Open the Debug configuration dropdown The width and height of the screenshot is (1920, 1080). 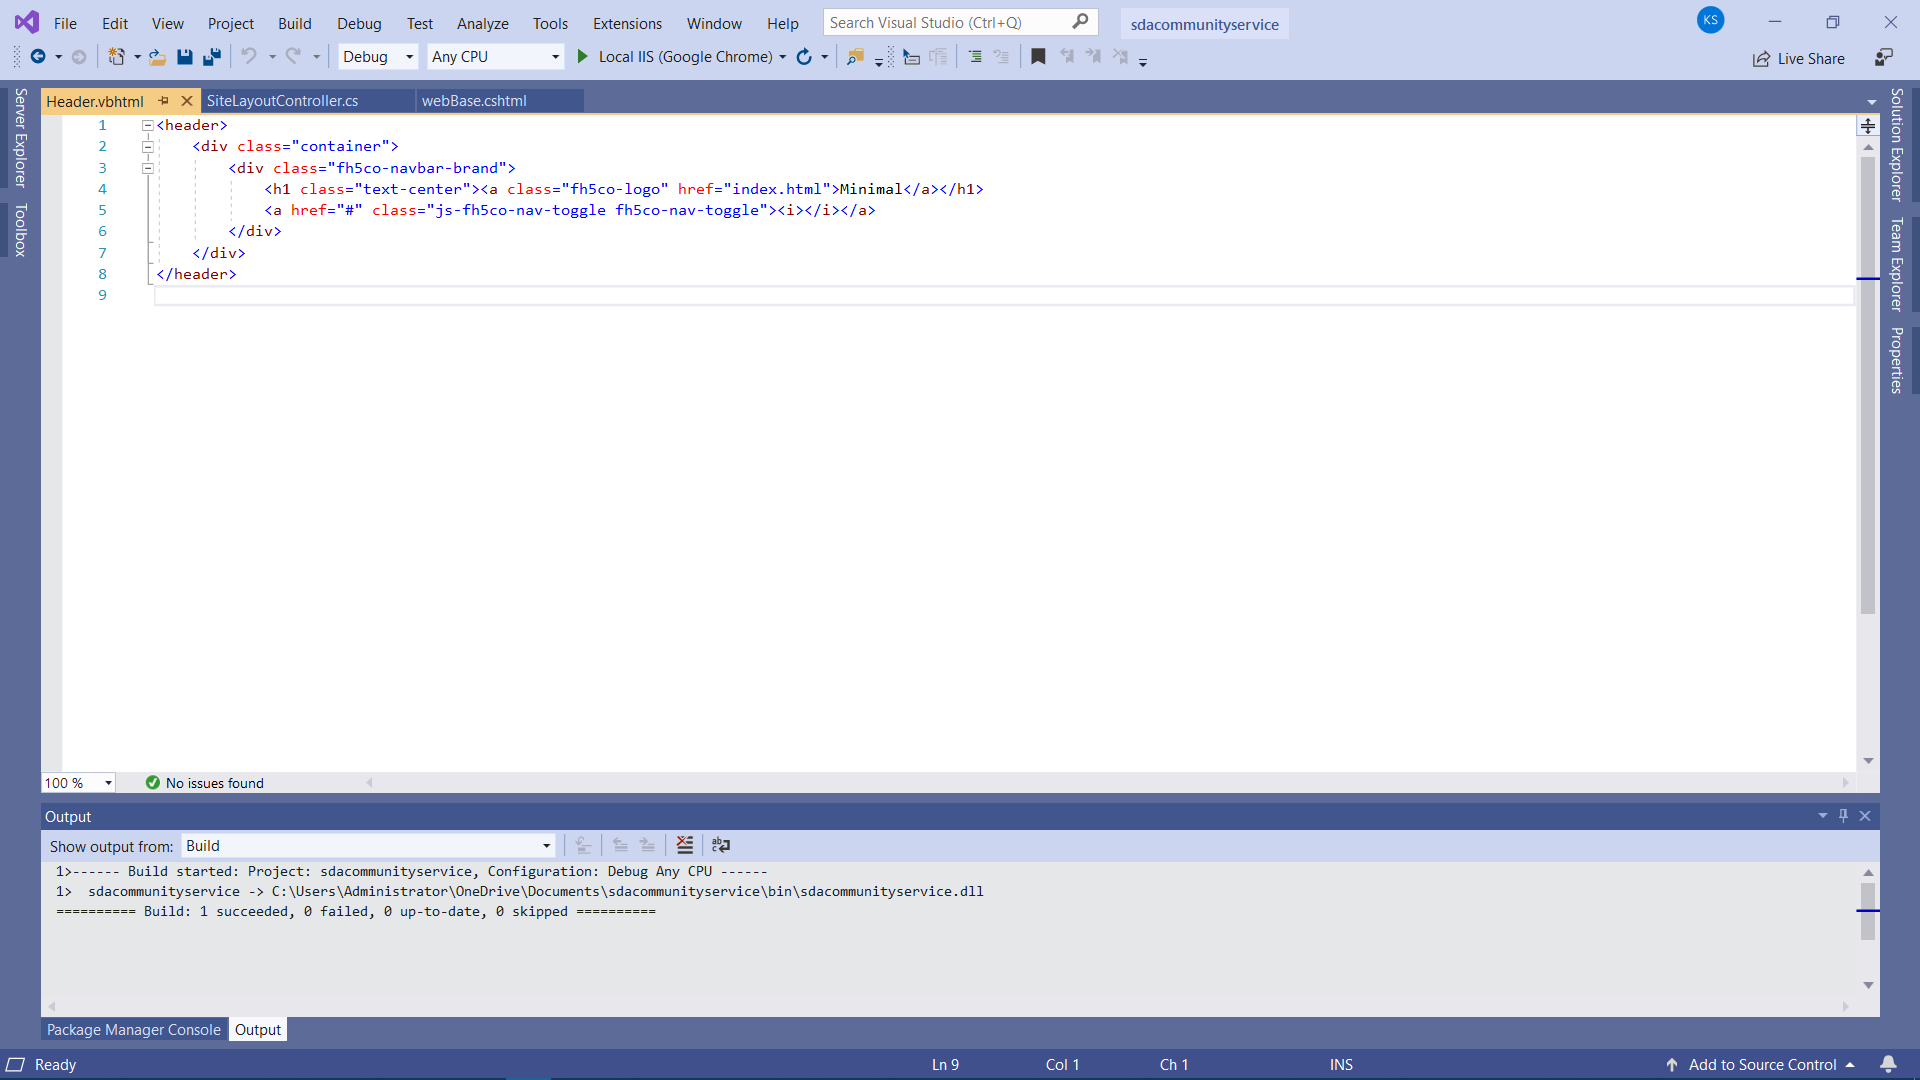tap(378, 57)
